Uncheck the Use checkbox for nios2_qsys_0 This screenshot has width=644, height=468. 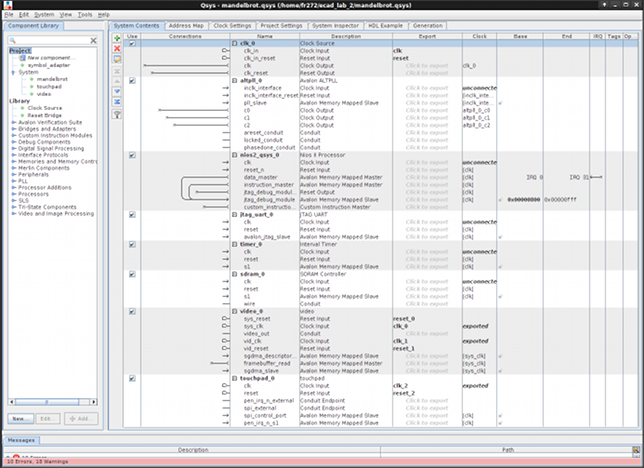tap(132, 156)
